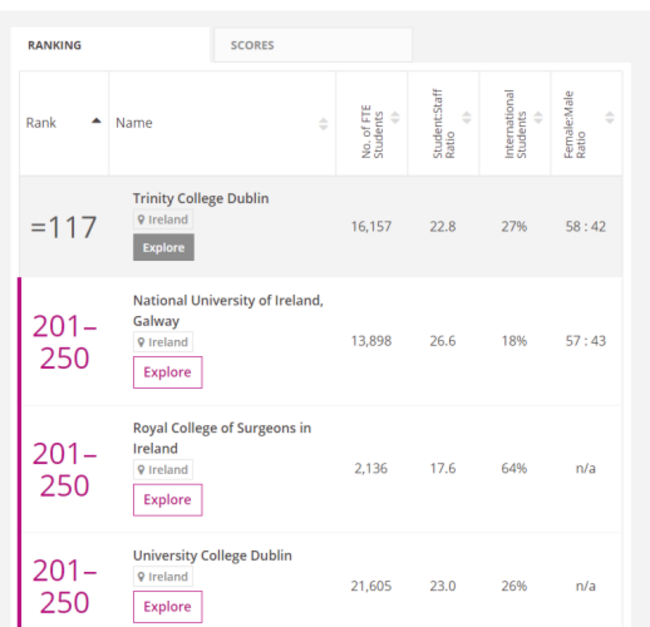This screenshot has width=650, height=627.
Task: Click 26.6 ratio value
Action: [442, 341]
